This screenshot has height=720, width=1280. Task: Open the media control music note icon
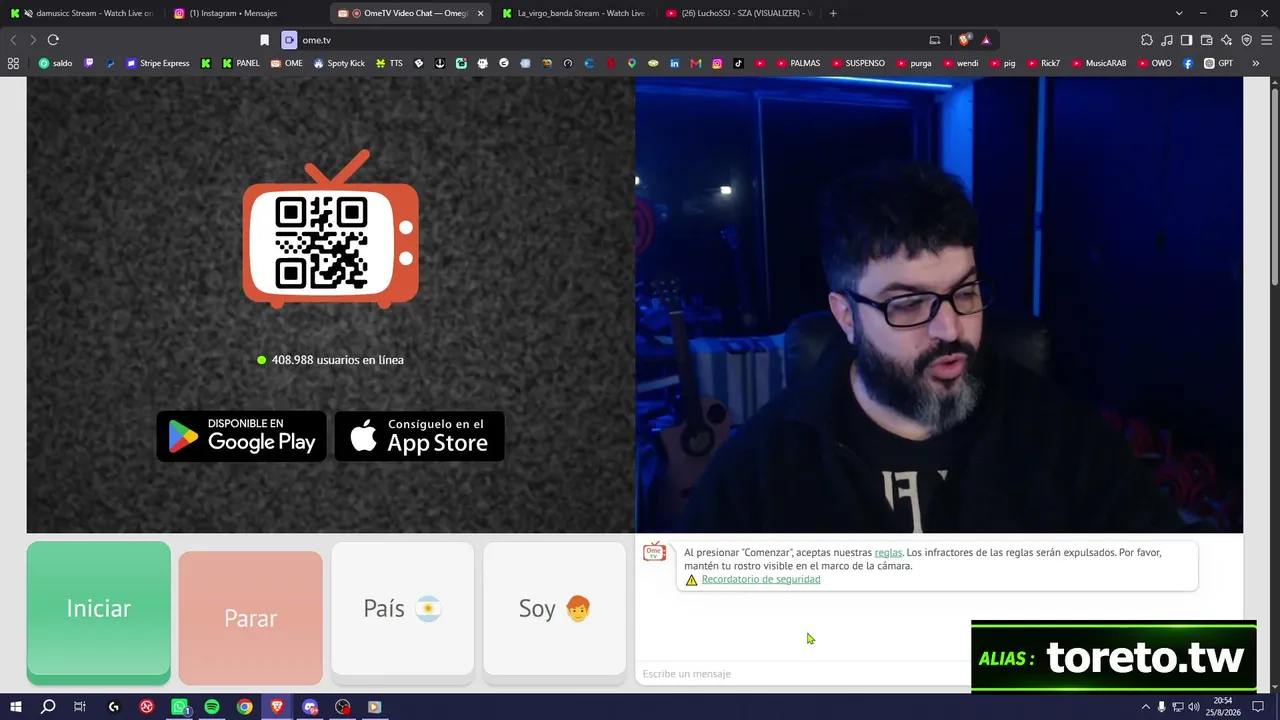pos(1167,40)
